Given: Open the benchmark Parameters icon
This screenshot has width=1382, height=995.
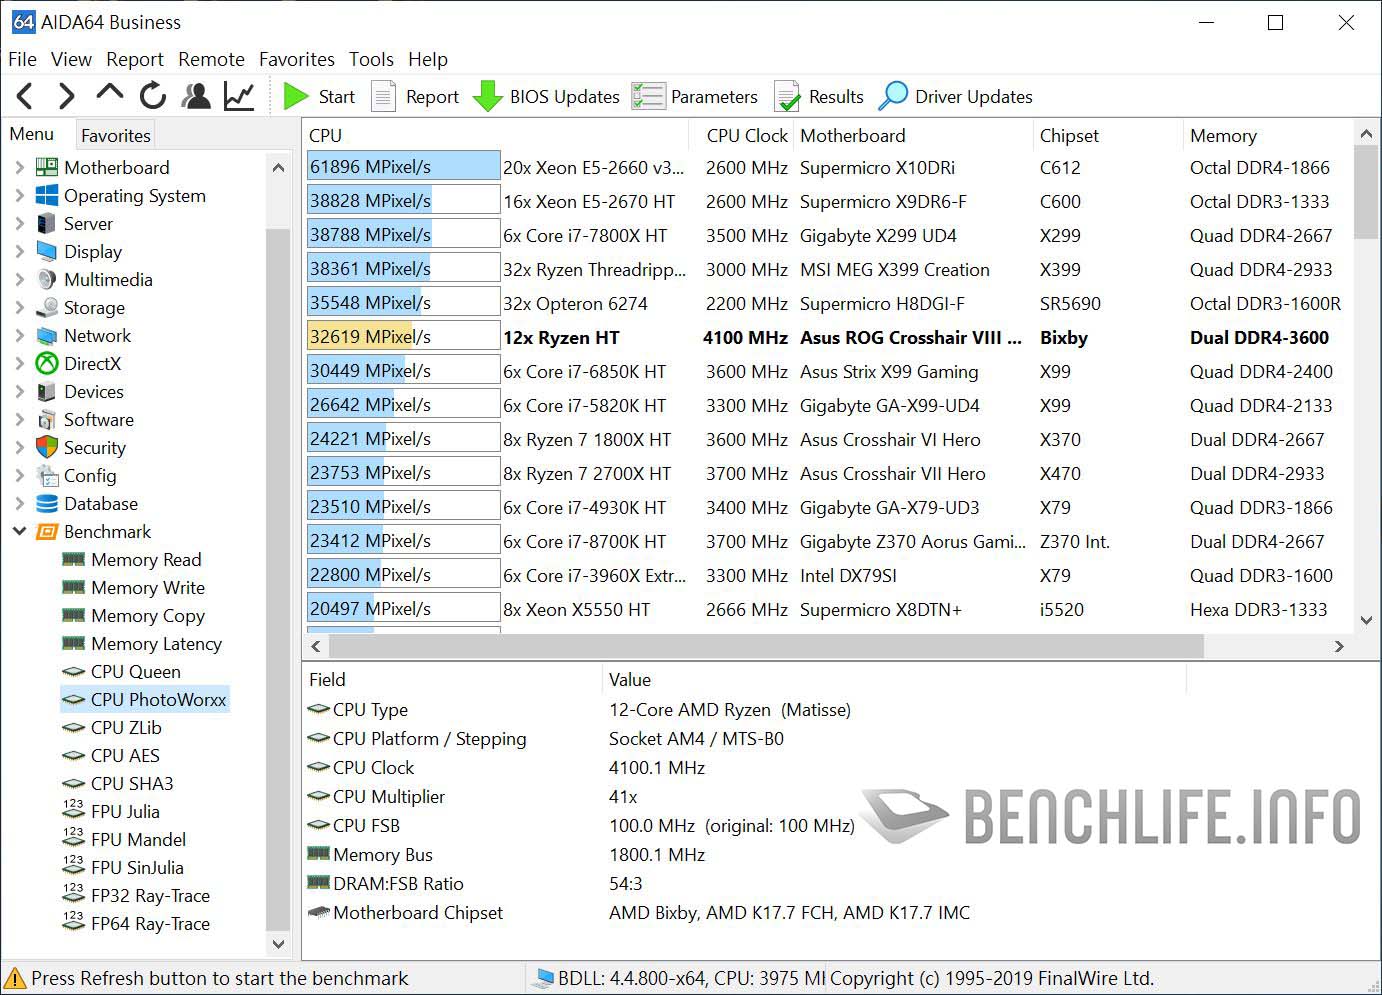Looking at the screenshot, I should (649, 96).
